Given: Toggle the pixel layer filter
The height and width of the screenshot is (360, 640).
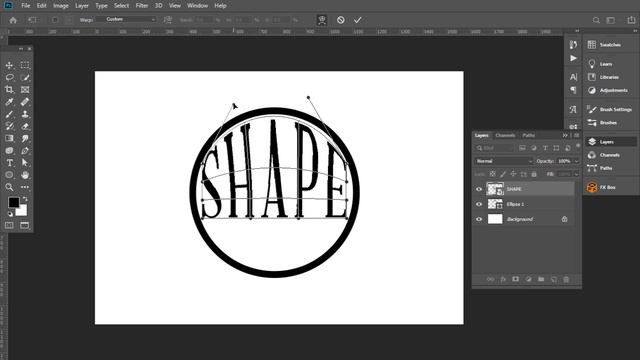Looking at the screenshot, I should tap(522, 148).
